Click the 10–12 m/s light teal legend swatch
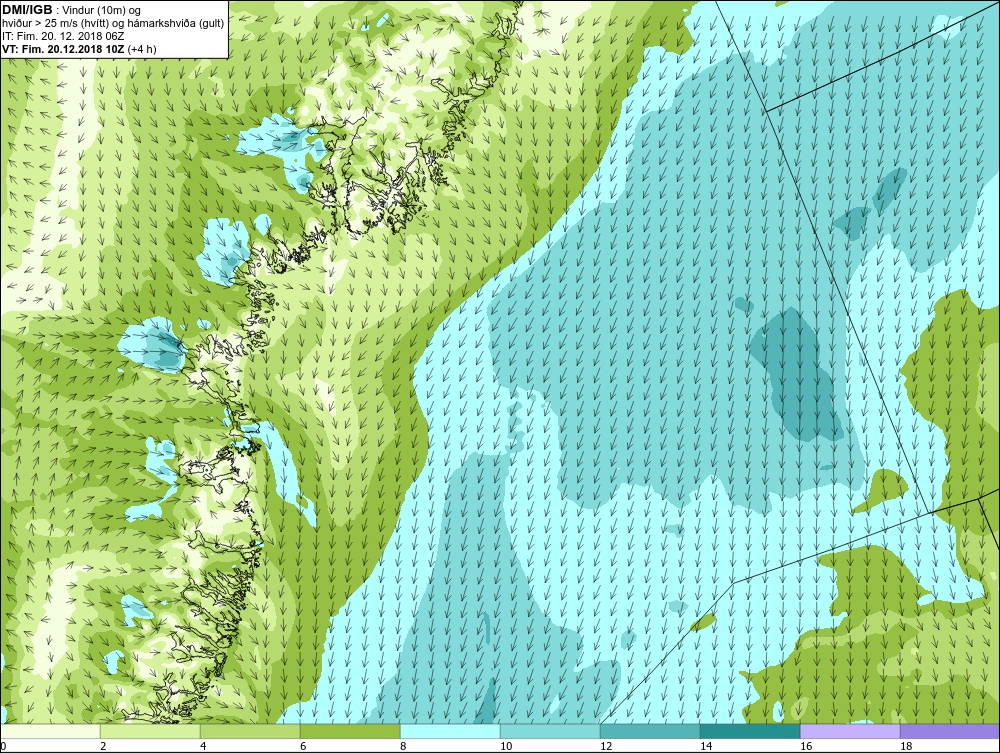 [550, 731]
